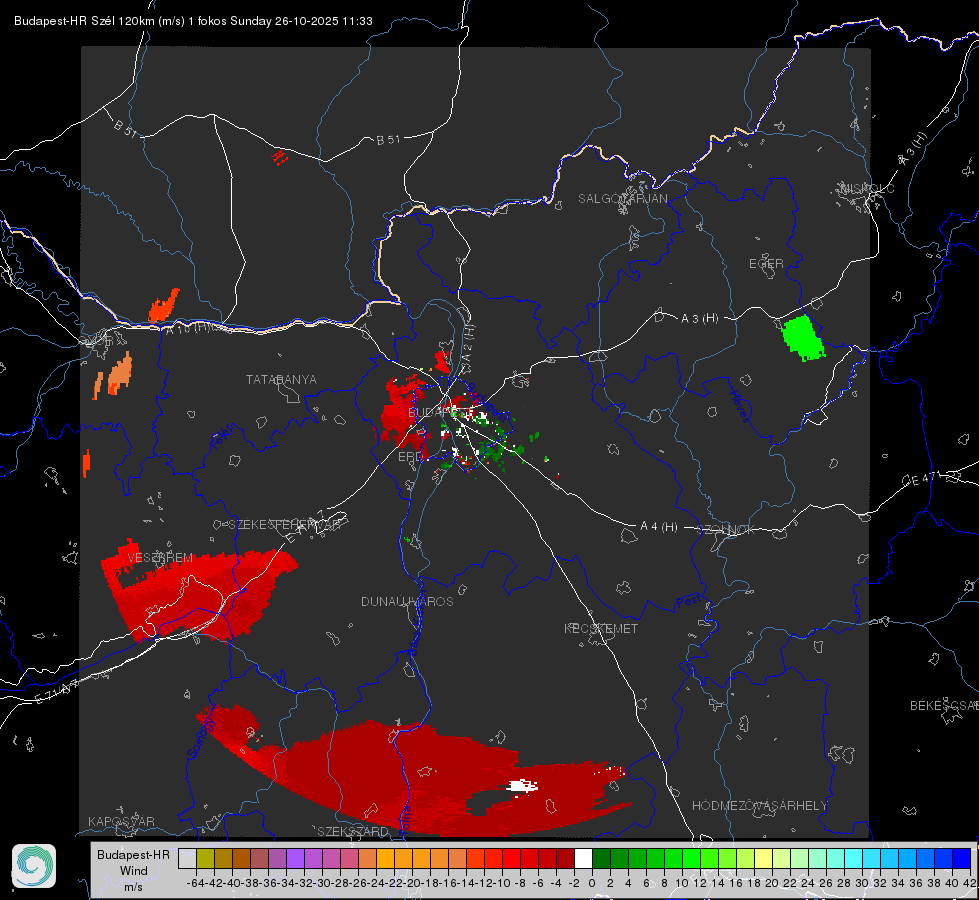
Task: Choose the dark red swatch between -4 and -2
Action: pos(565,859)
